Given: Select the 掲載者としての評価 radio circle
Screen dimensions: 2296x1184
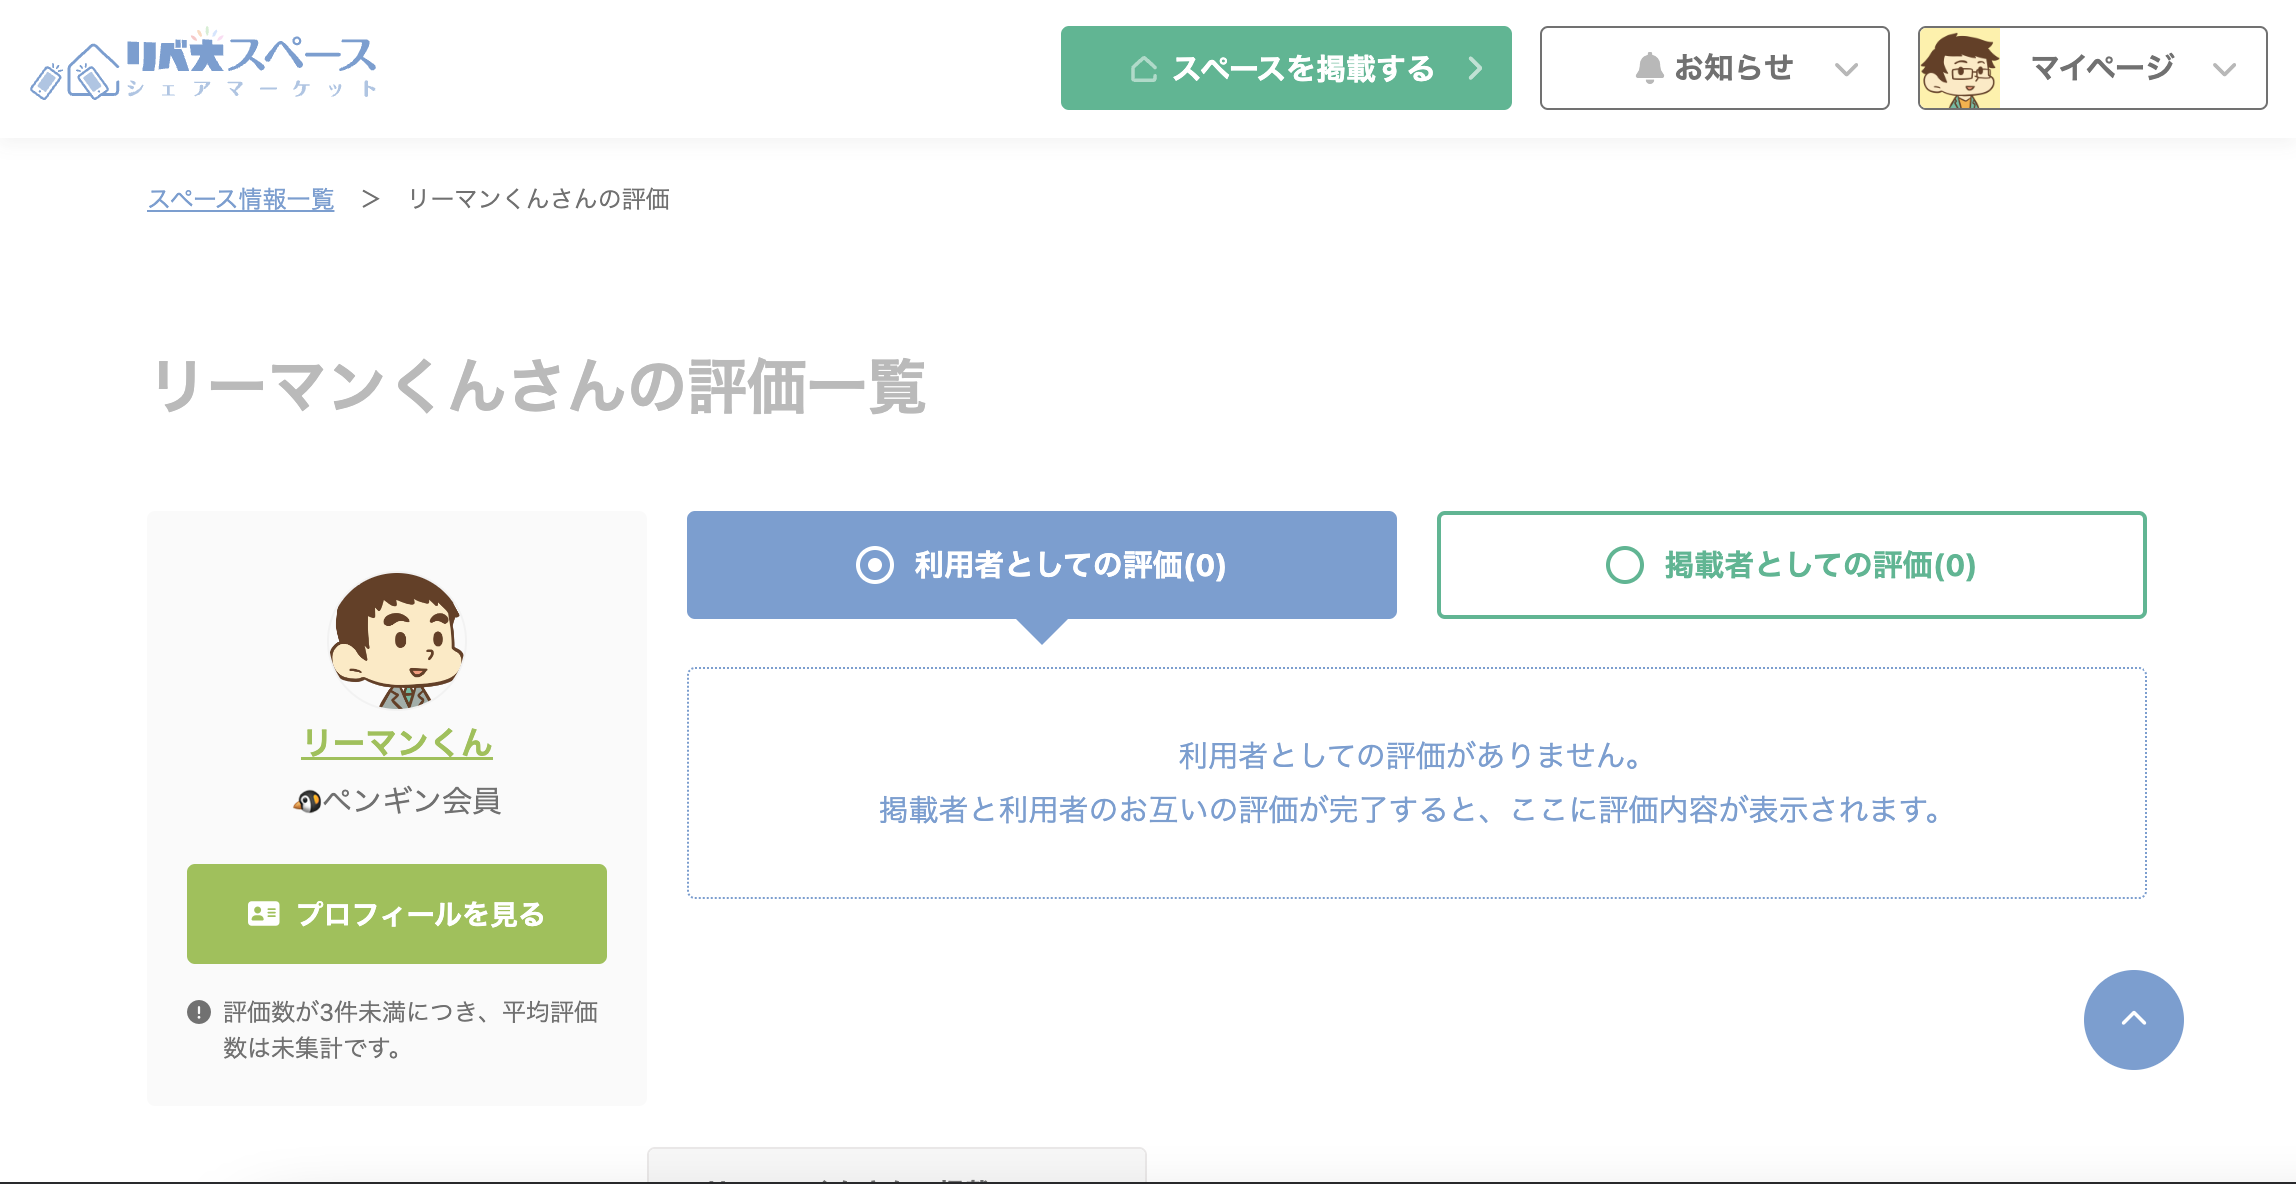Looking at the screenshot, I should pos(1624,565).
